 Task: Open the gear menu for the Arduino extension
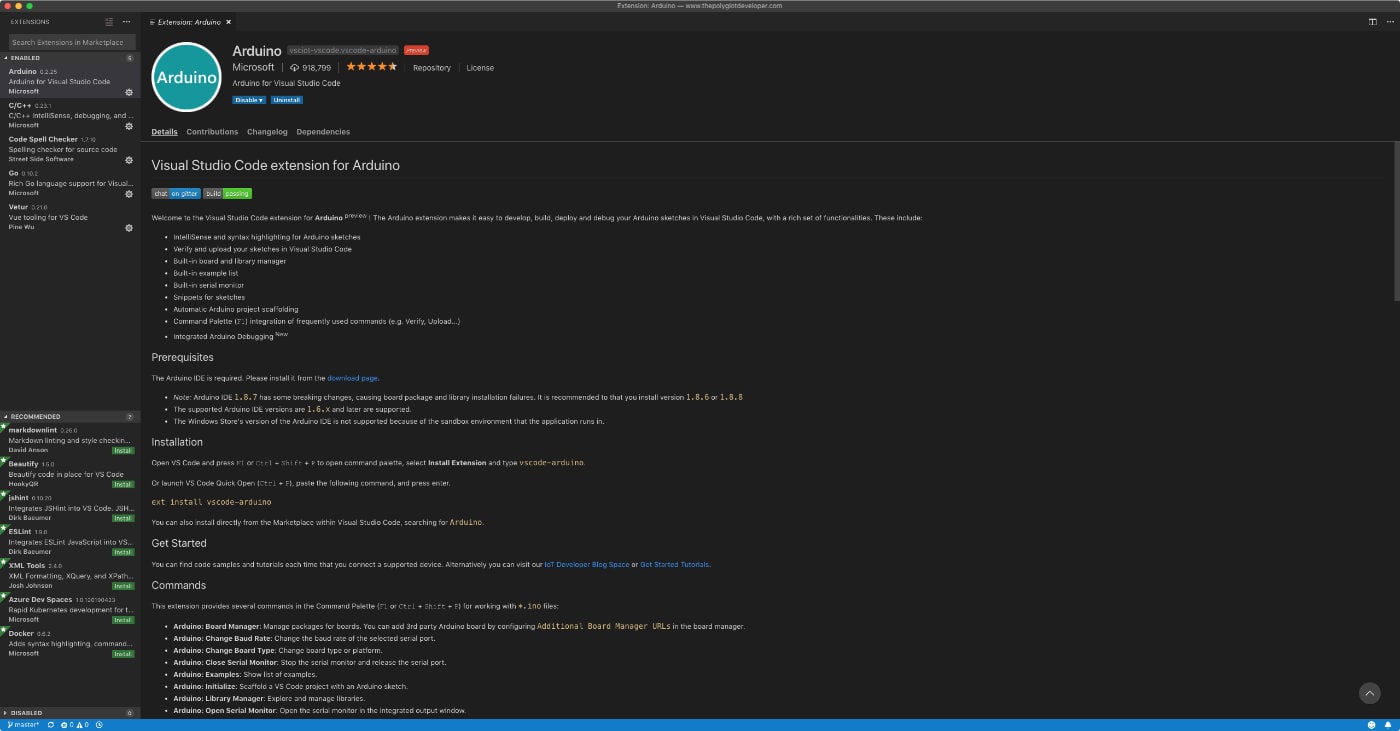129,92
